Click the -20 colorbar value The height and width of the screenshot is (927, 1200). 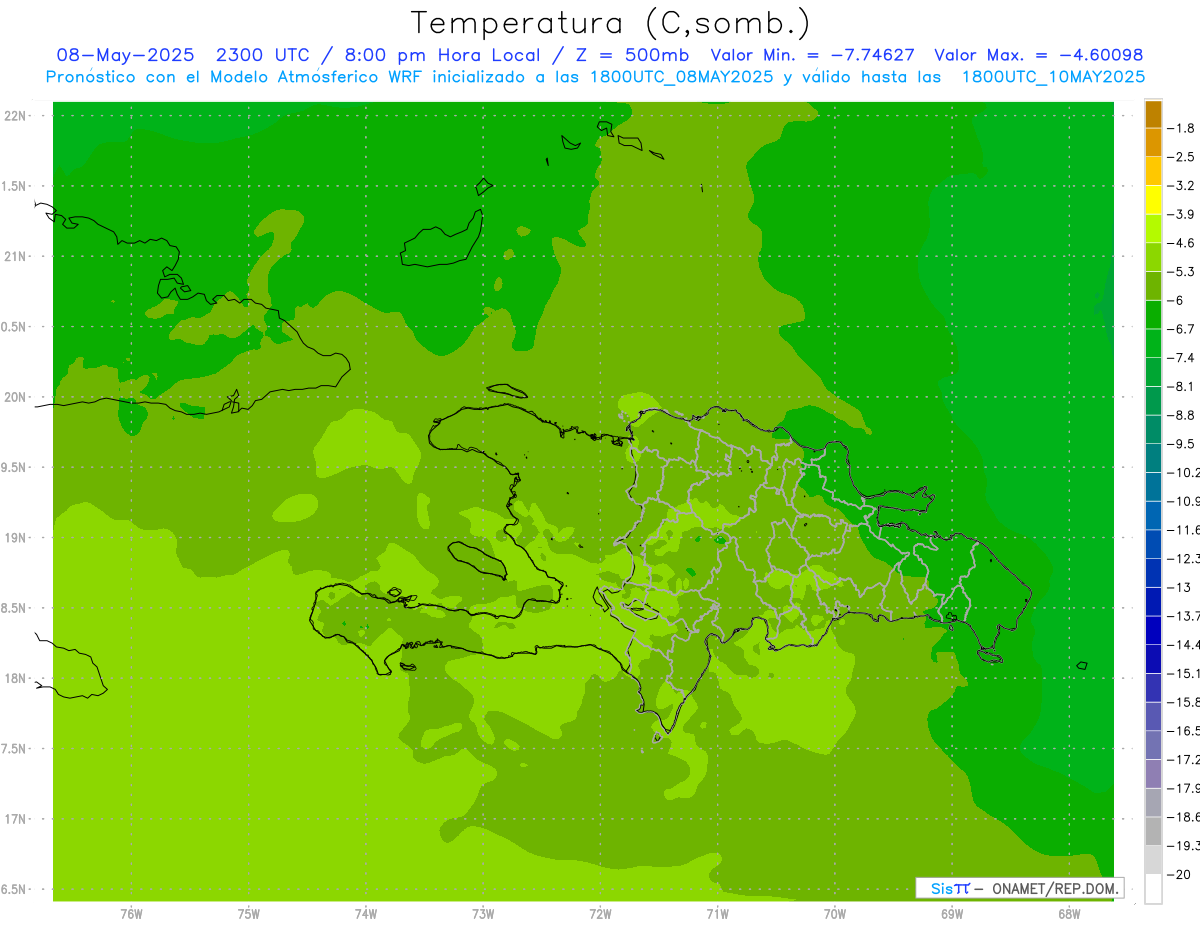tap(1179, 874)
